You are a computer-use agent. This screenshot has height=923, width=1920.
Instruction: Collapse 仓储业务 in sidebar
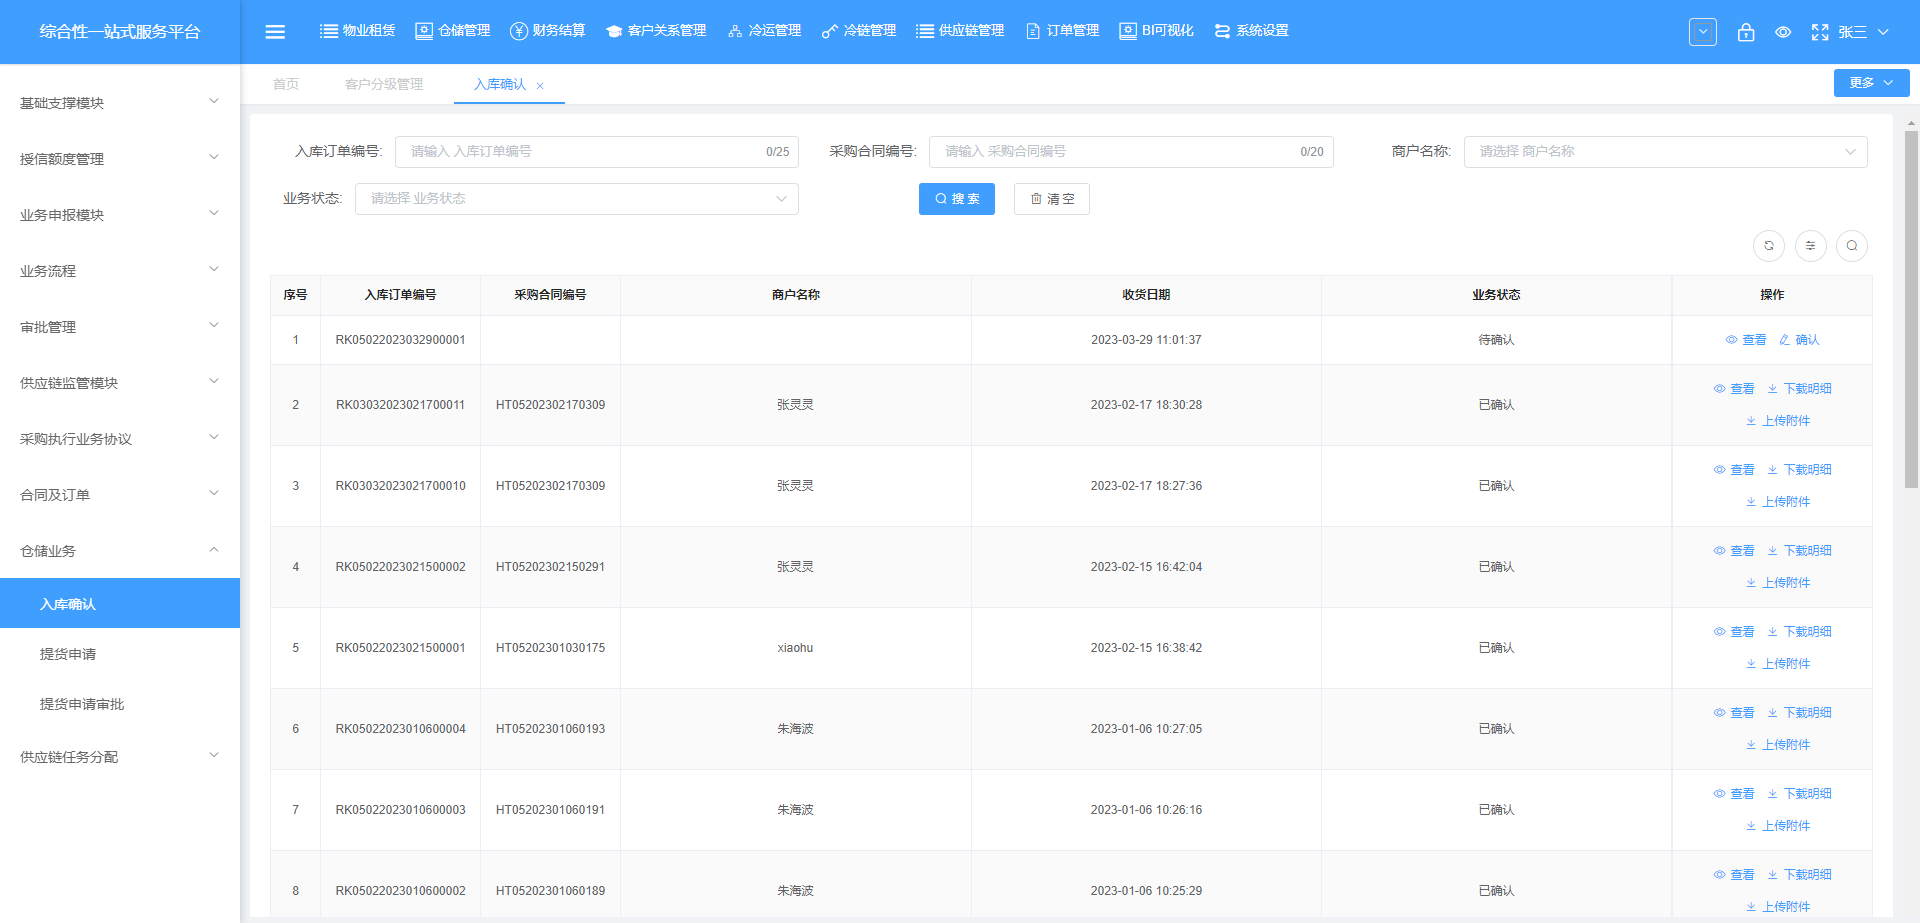click(x=120, y=551)
